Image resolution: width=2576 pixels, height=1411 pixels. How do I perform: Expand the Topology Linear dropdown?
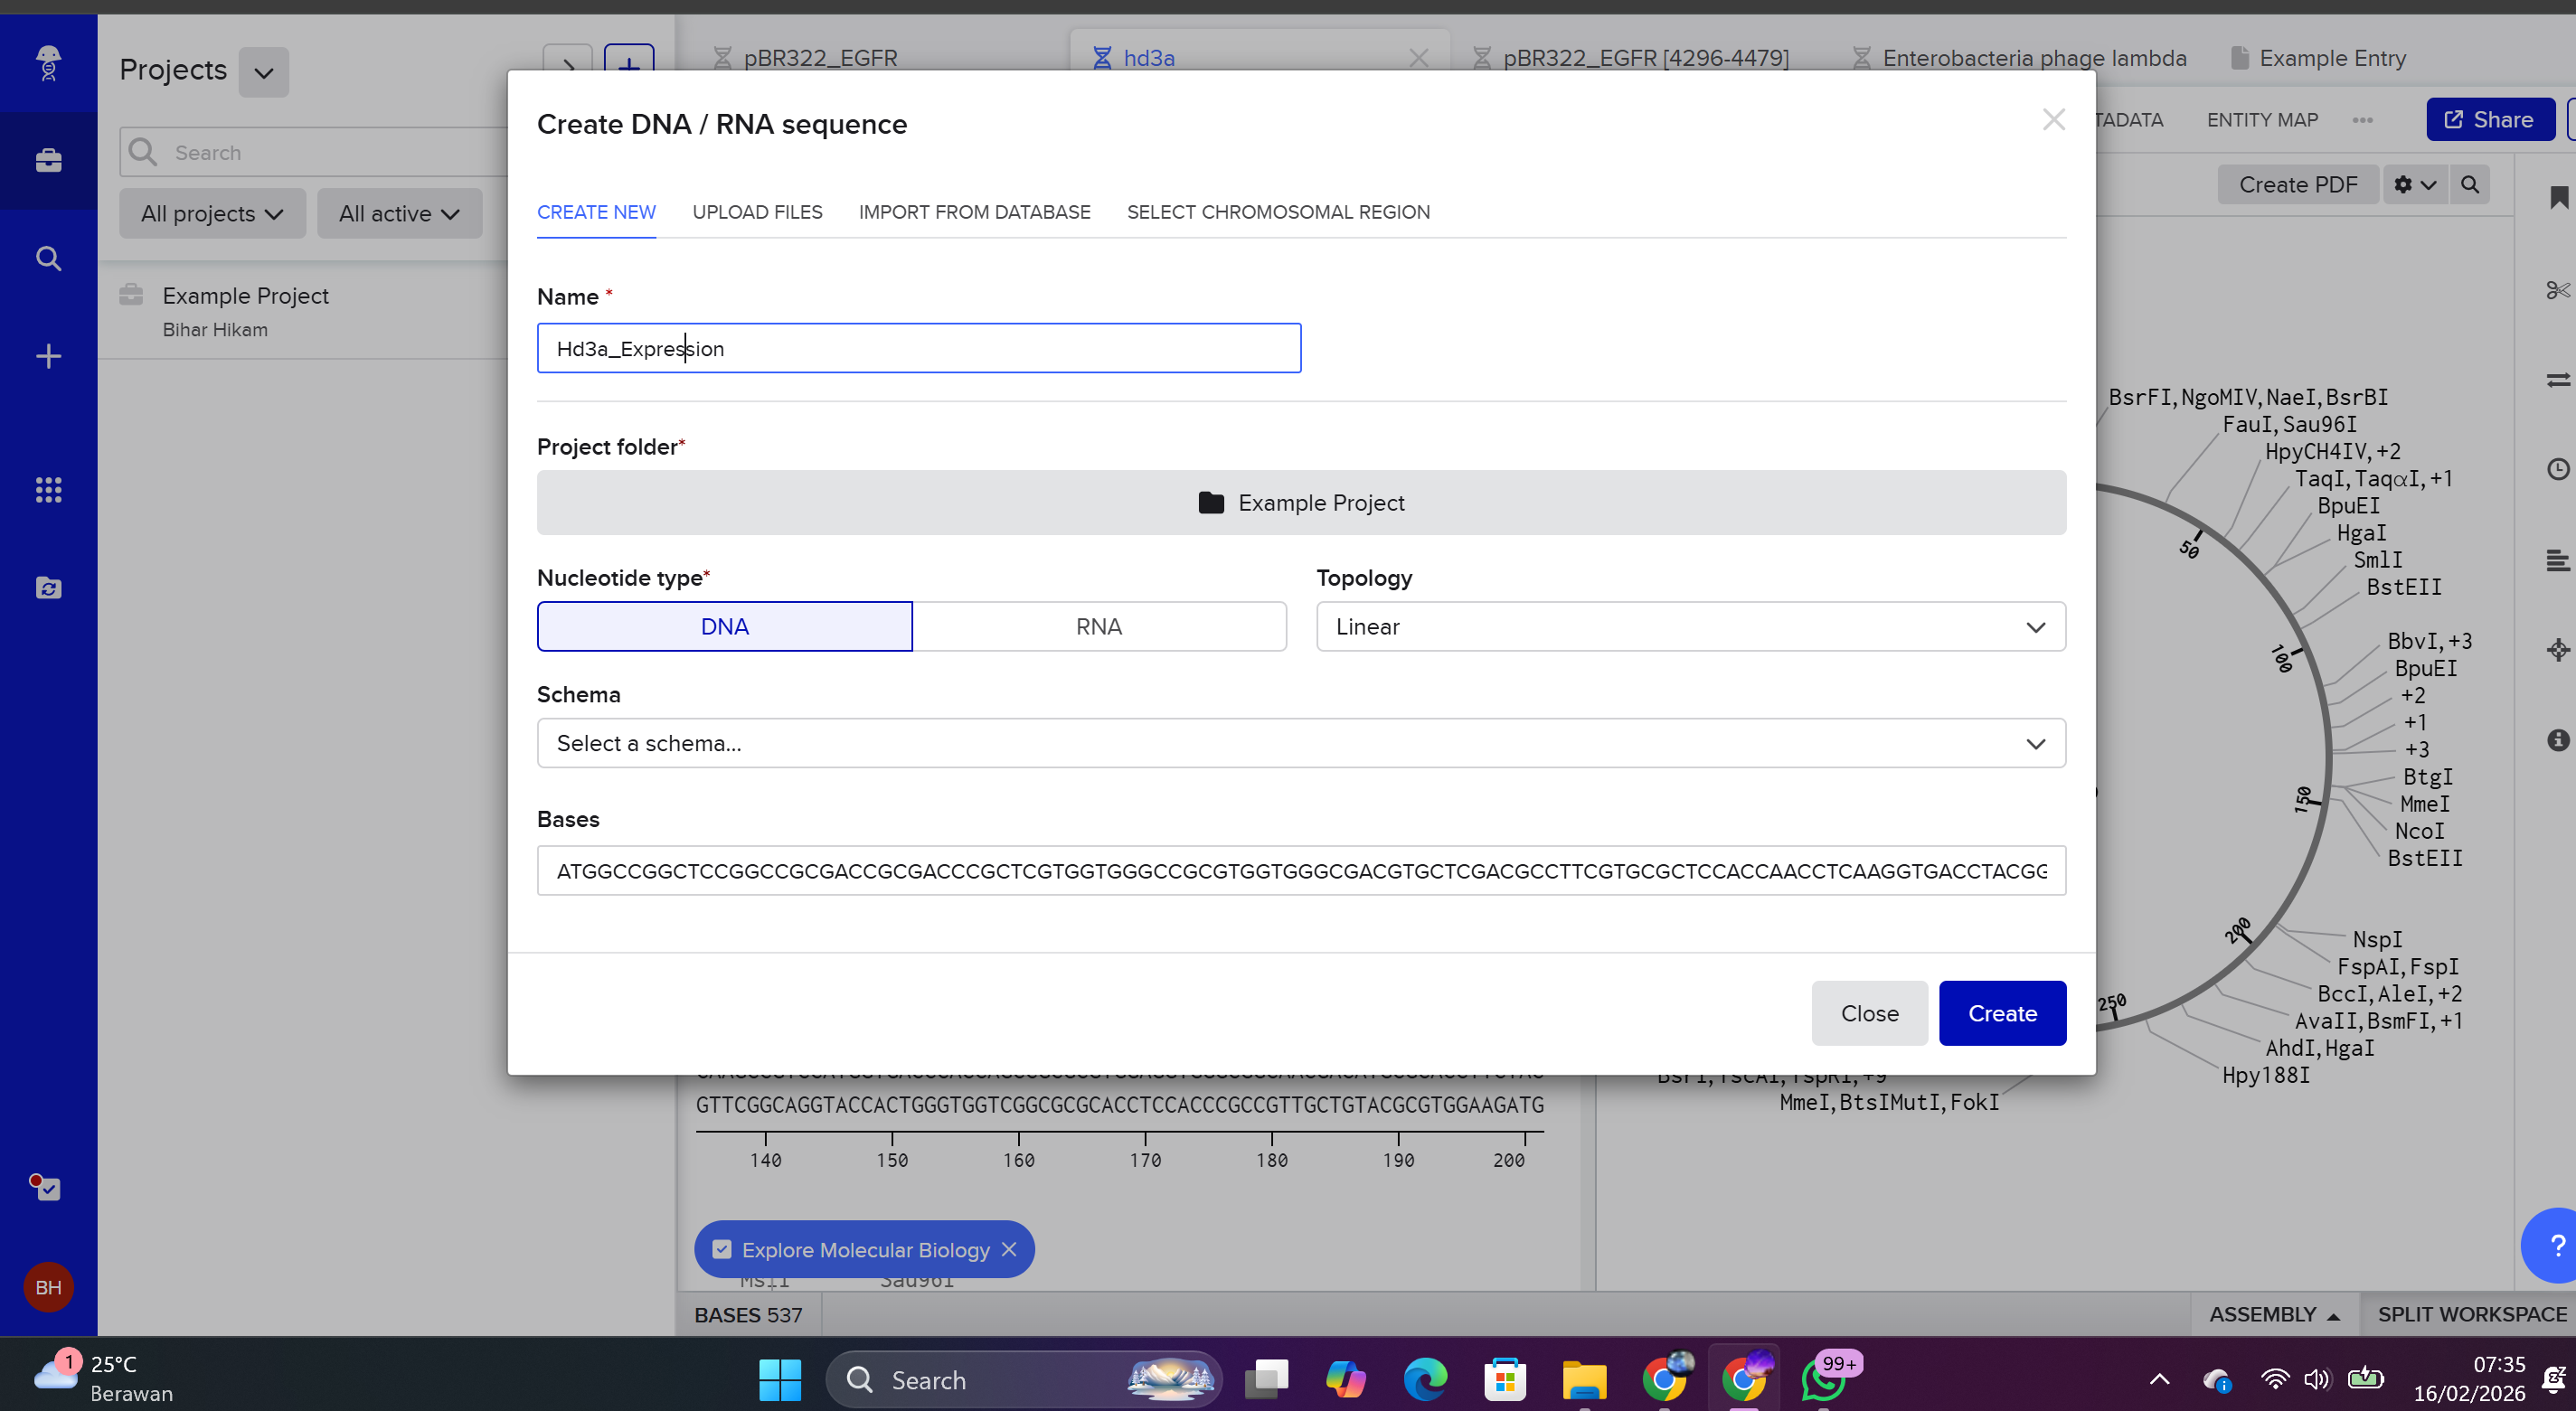tap(1690, 627)
